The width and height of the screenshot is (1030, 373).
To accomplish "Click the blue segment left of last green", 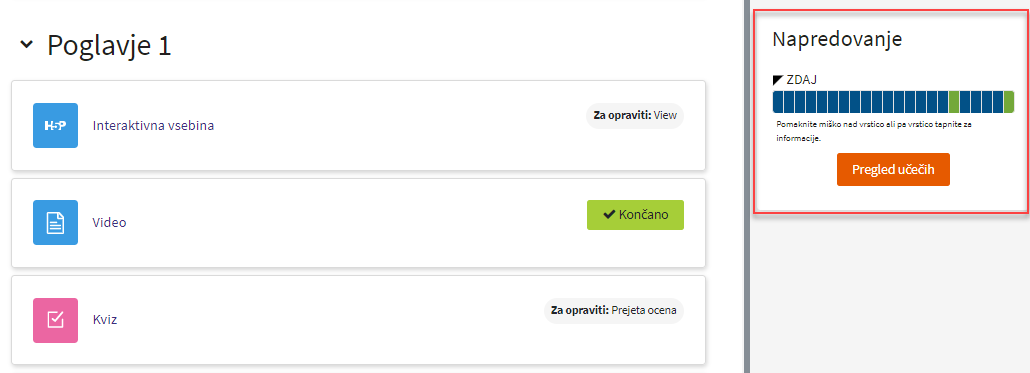I will pyautogui.click(x=998, y=102).
